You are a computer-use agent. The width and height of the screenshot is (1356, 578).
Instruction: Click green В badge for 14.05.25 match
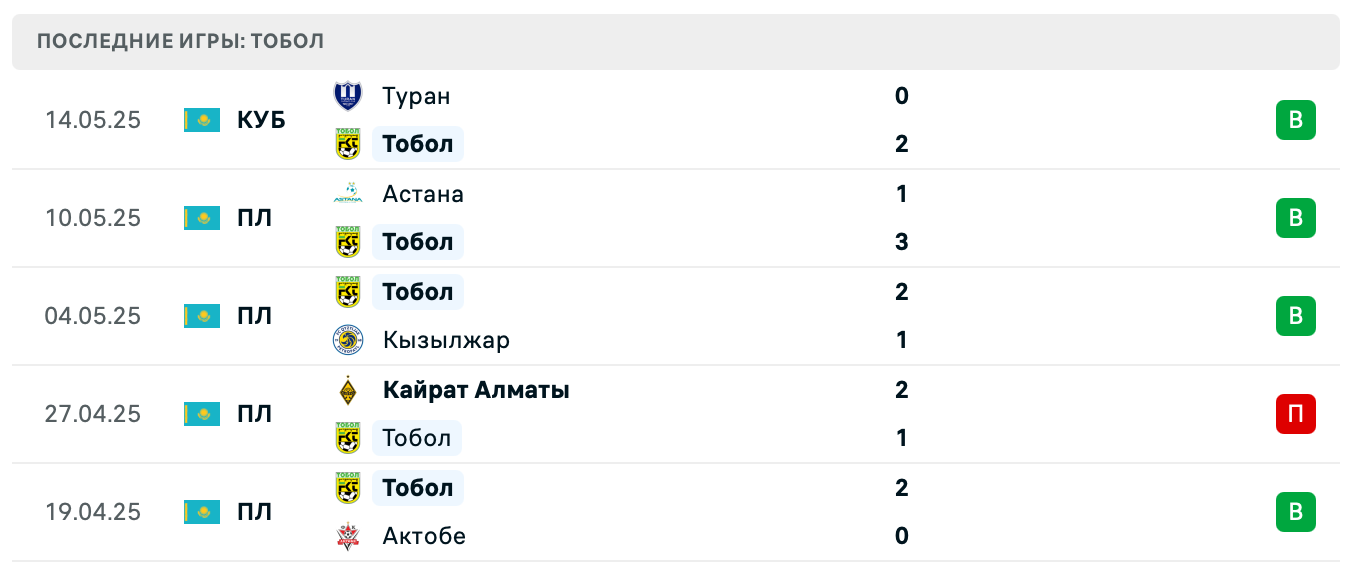coord(1295,120)
